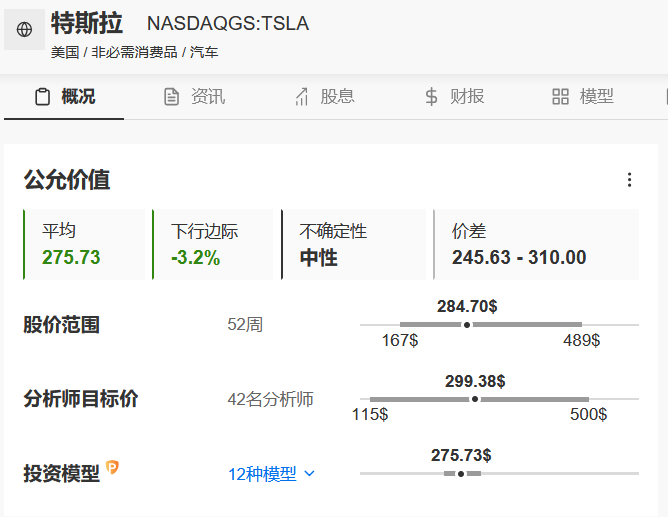
Task: Click the 美国 breadcrumb link
Action: click(65, 52)
